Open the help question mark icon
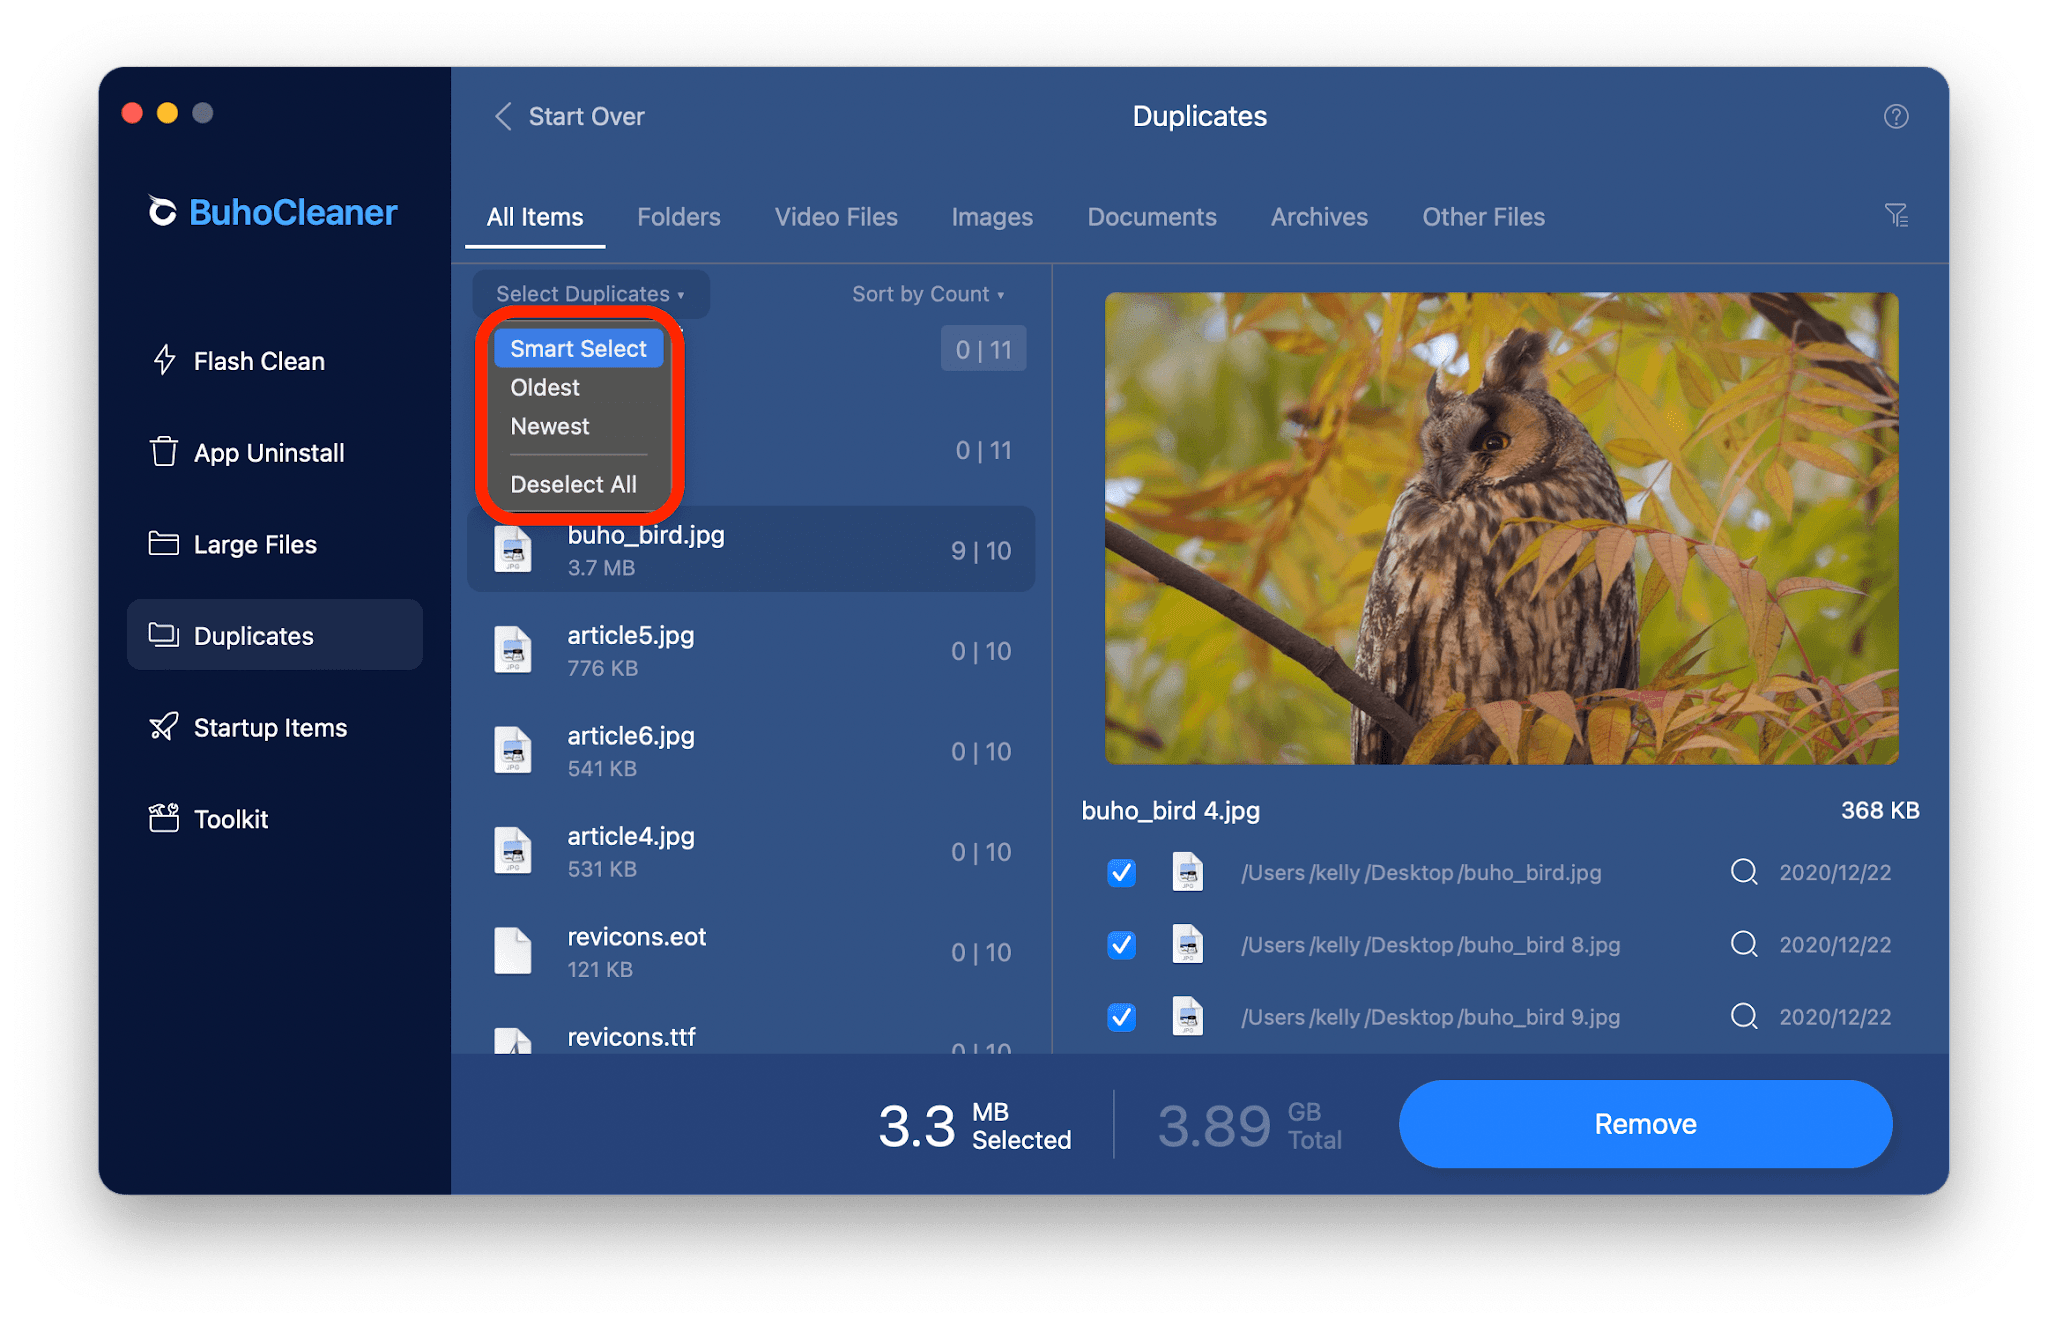This screenshot has height=1325, width=2048. click(x=1896, y=117)
